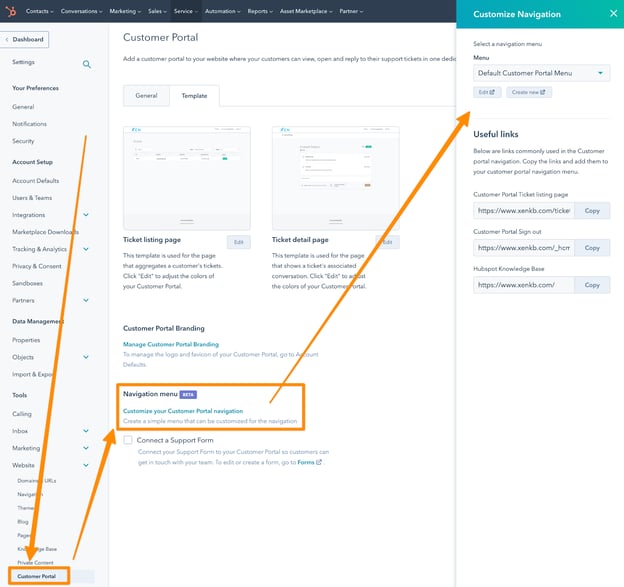Collapse the Website sidebar section
The width and height of the screenshot is (624, 587).
click(86, 465)
